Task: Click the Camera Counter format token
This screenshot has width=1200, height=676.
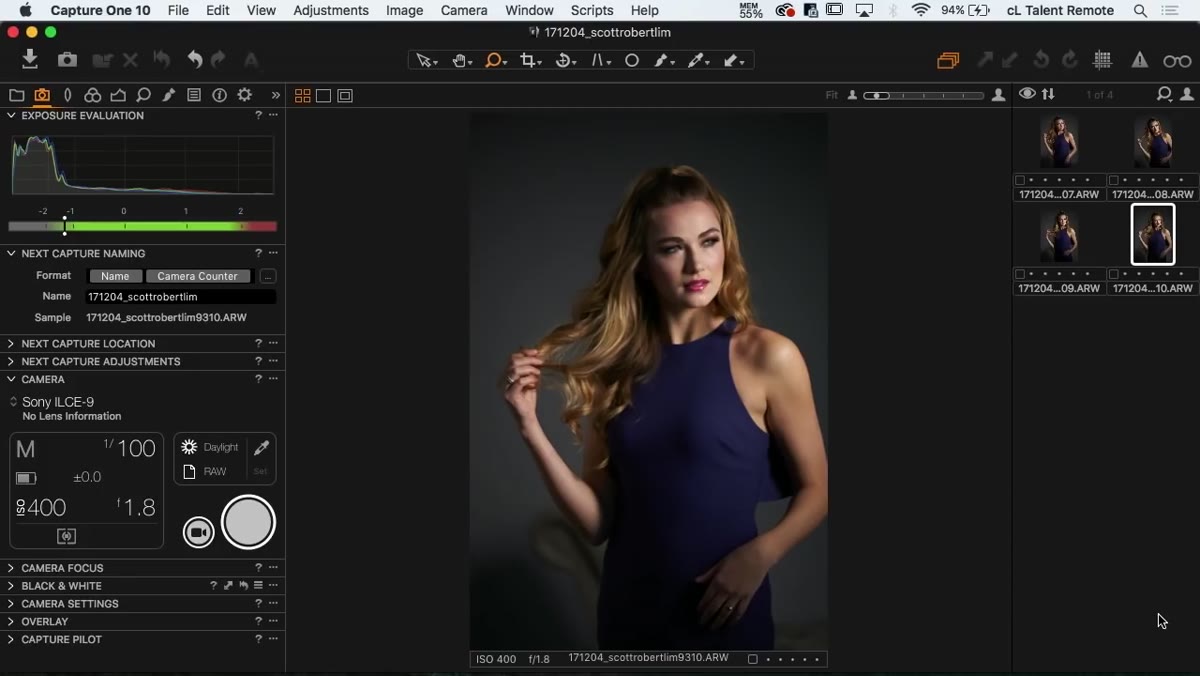Action: tap(197, 276)
